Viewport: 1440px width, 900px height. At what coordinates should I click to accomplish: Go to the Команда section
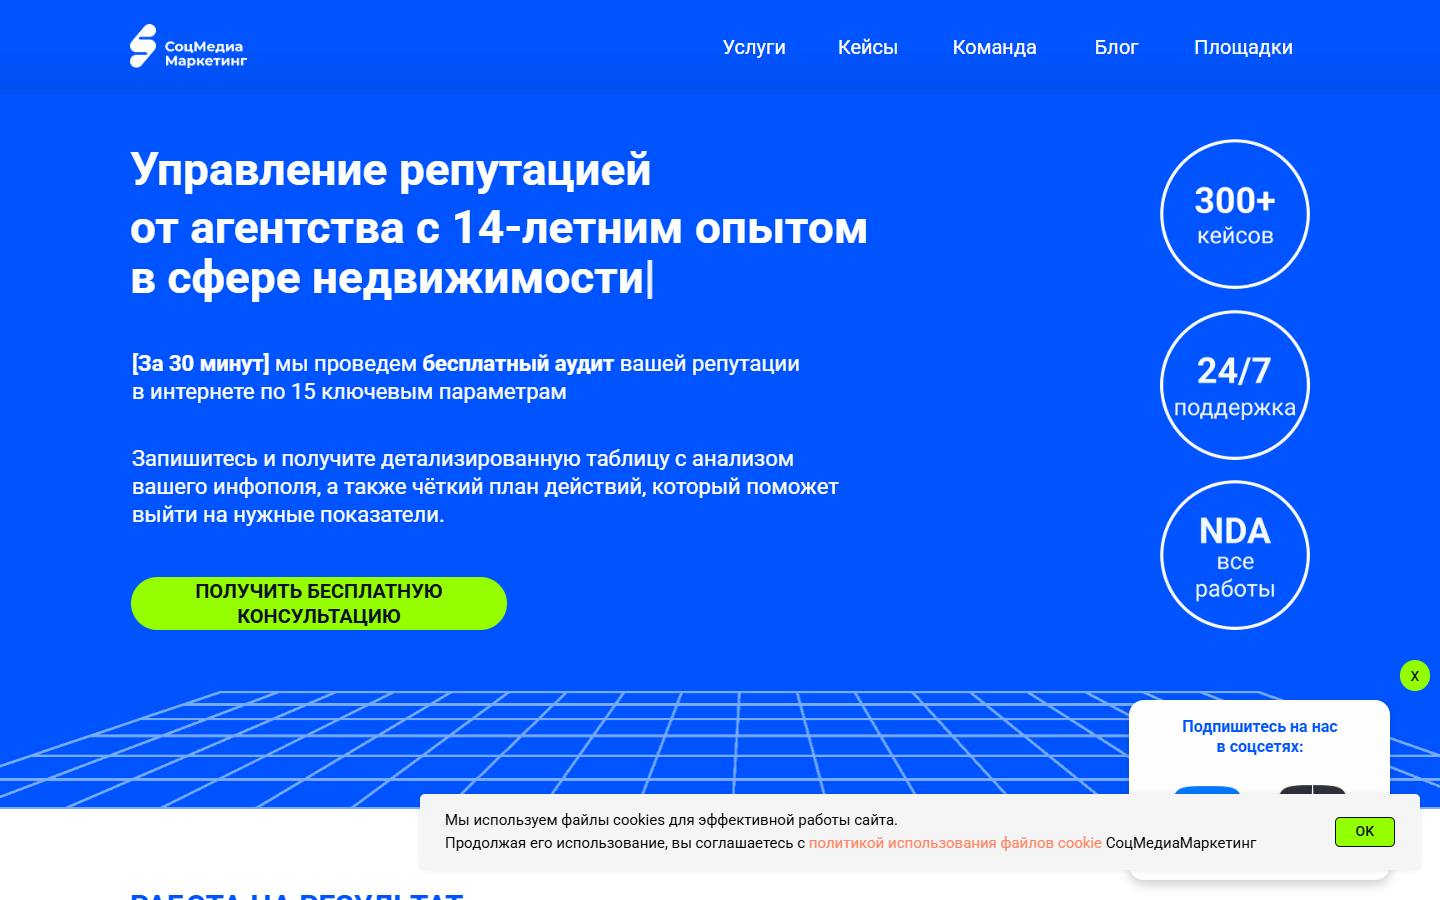point(994,47)
